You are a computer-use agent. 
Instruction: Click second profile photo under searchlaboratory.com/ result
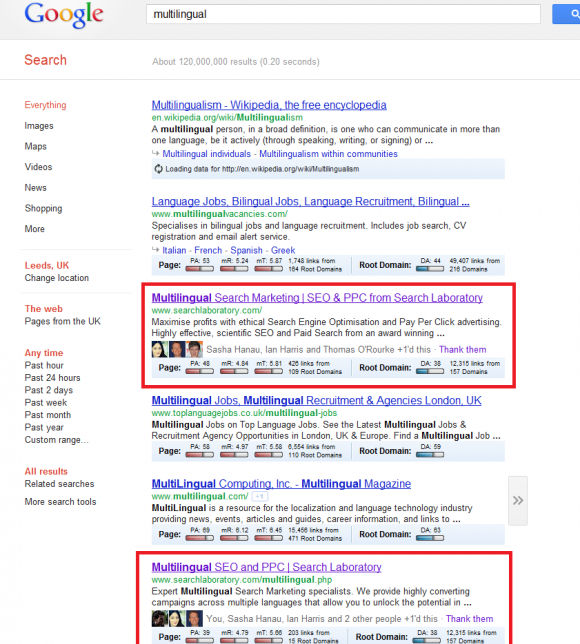click(177, 349)
